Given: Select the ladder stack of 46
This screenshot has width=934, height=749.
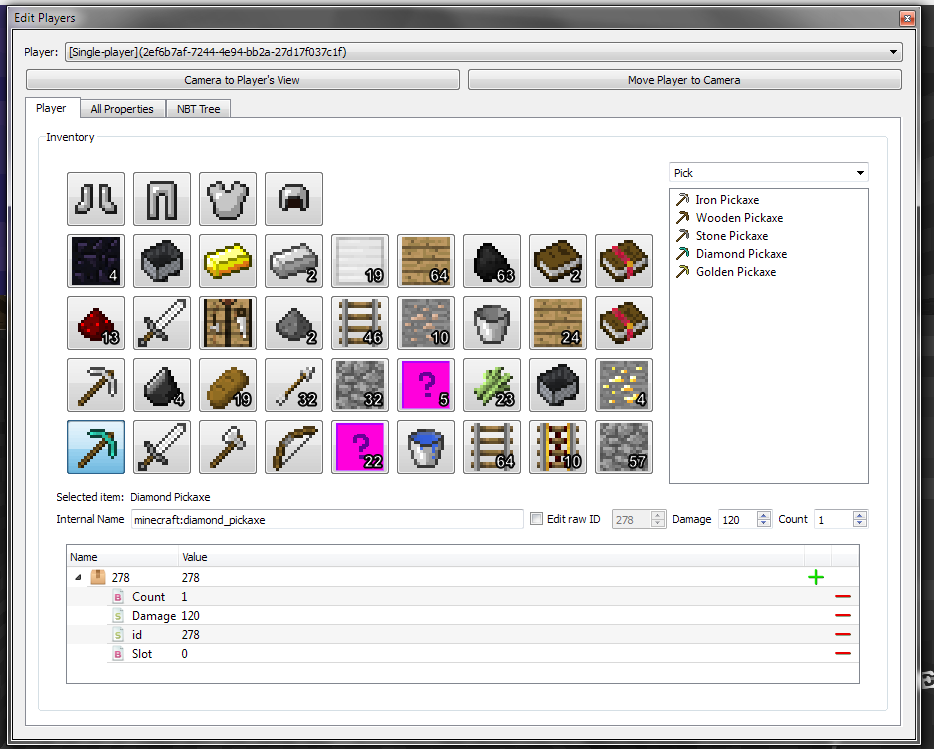Looking at the screenshot, I should click(x=360, y=323).
